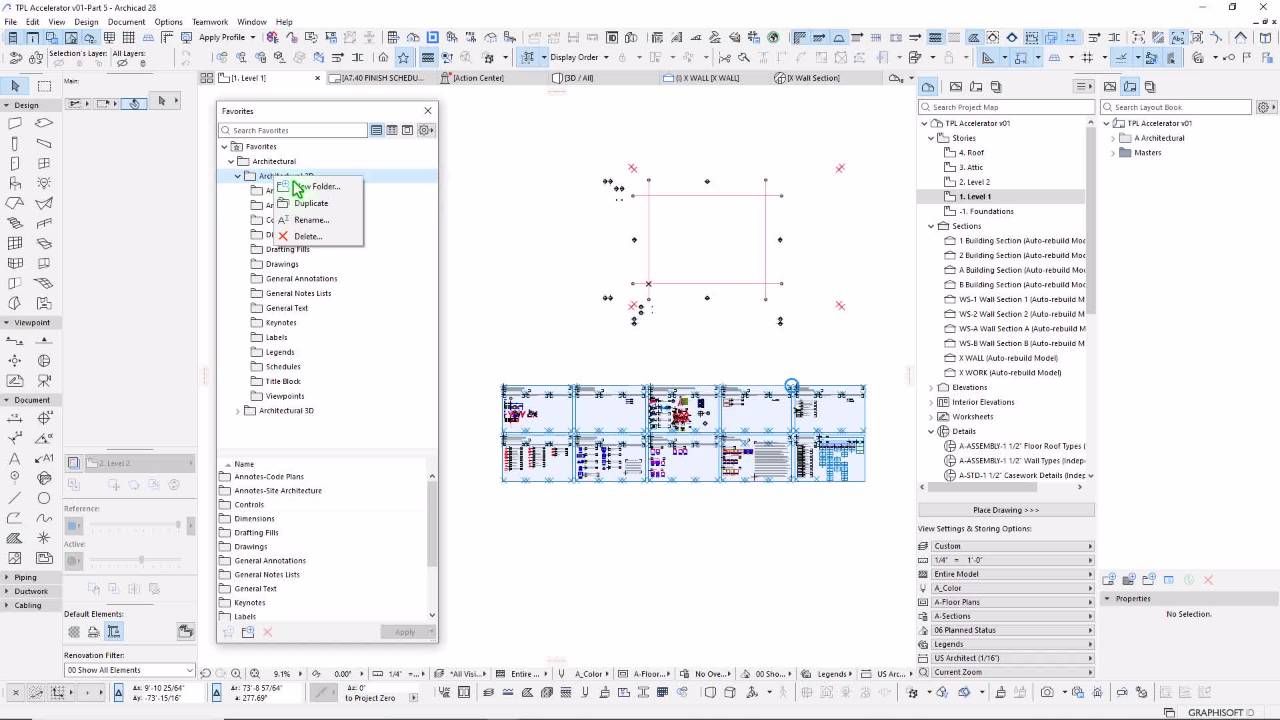Viewport: 1280px width, 720px height.
Task: Select the Arrow tool in the toolbox
Action: pyautogui.click(x=15, y=86)
